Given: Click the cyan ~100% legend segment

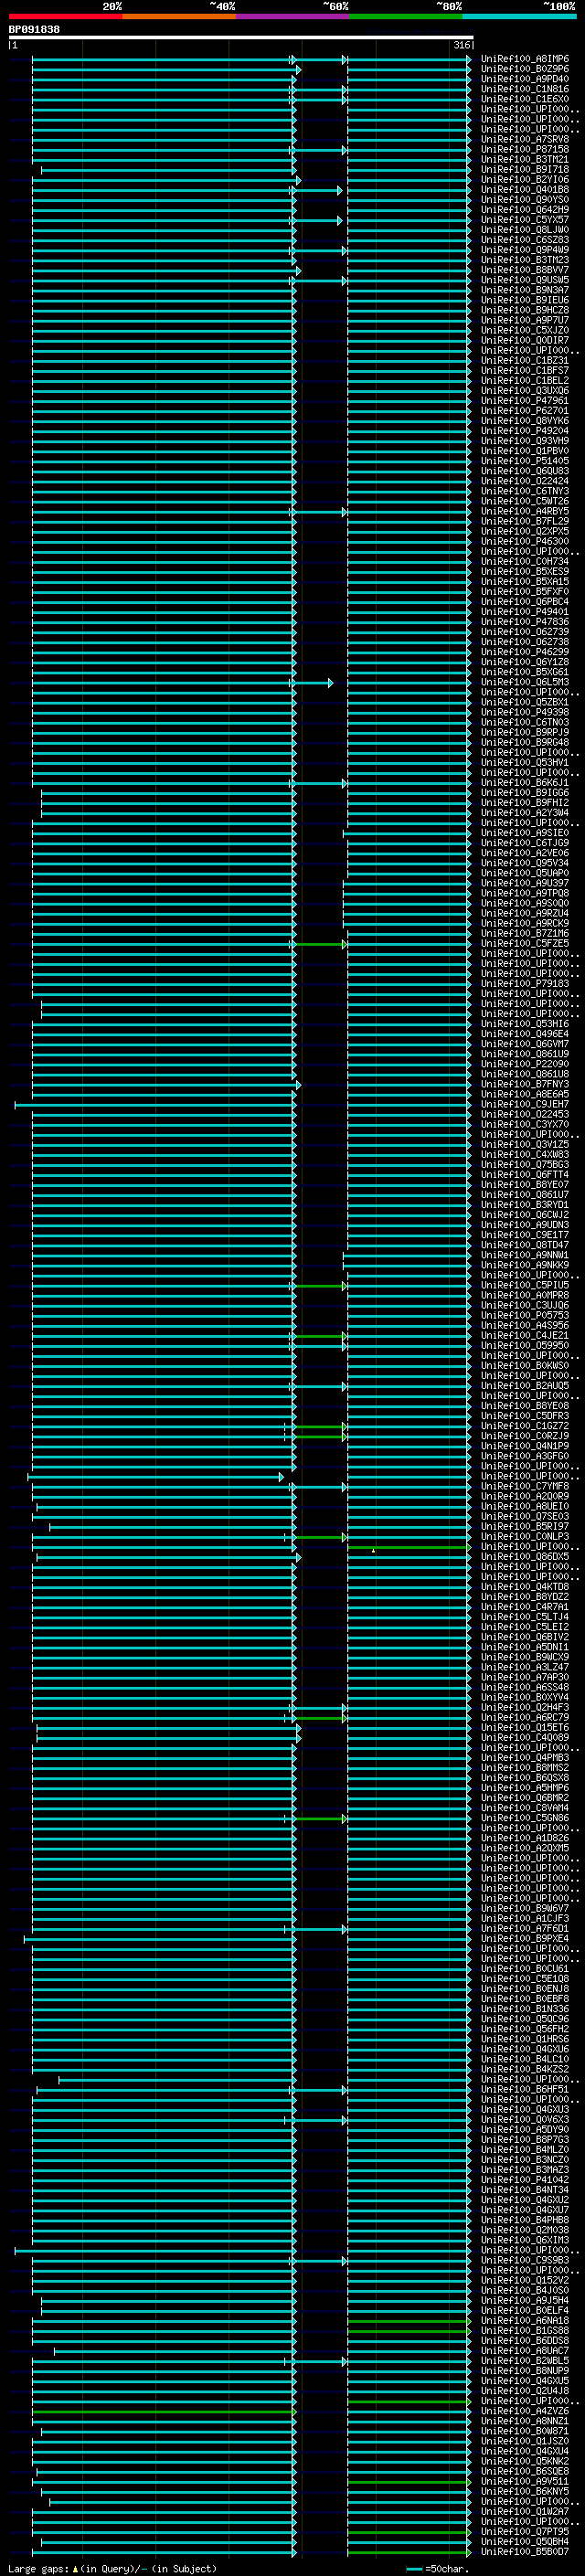Looking at the screenshot, I should tap(519, 16).
